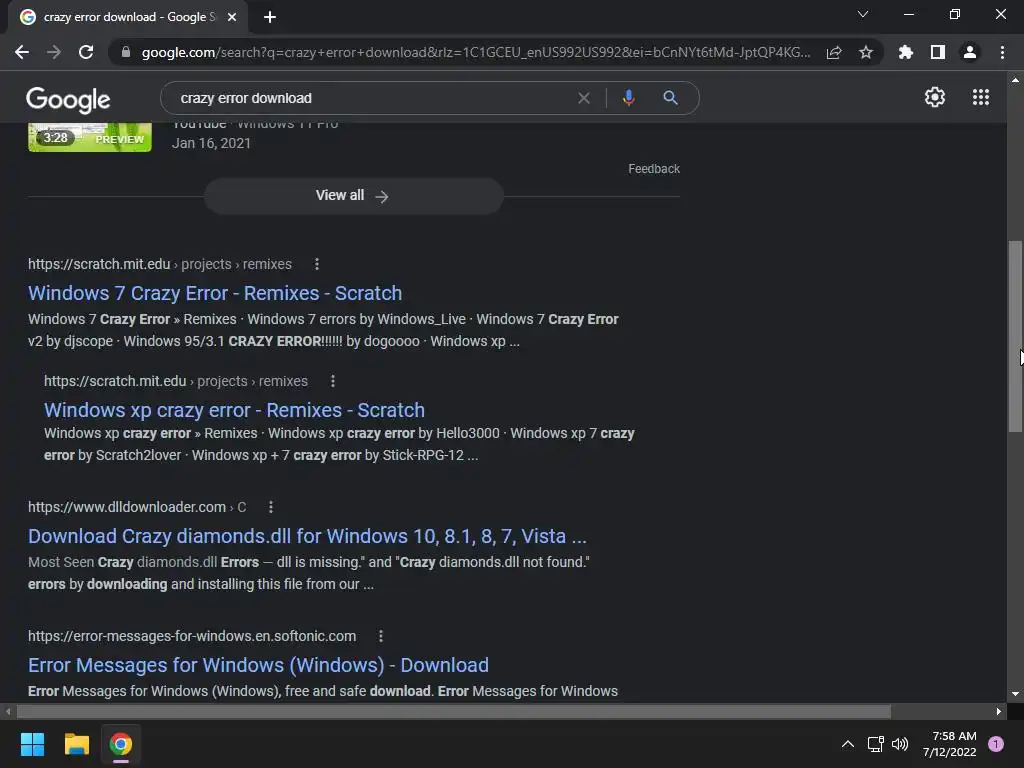Open File Explorer from the taskbar
1024x768 pixels.
tap(76, 744)
